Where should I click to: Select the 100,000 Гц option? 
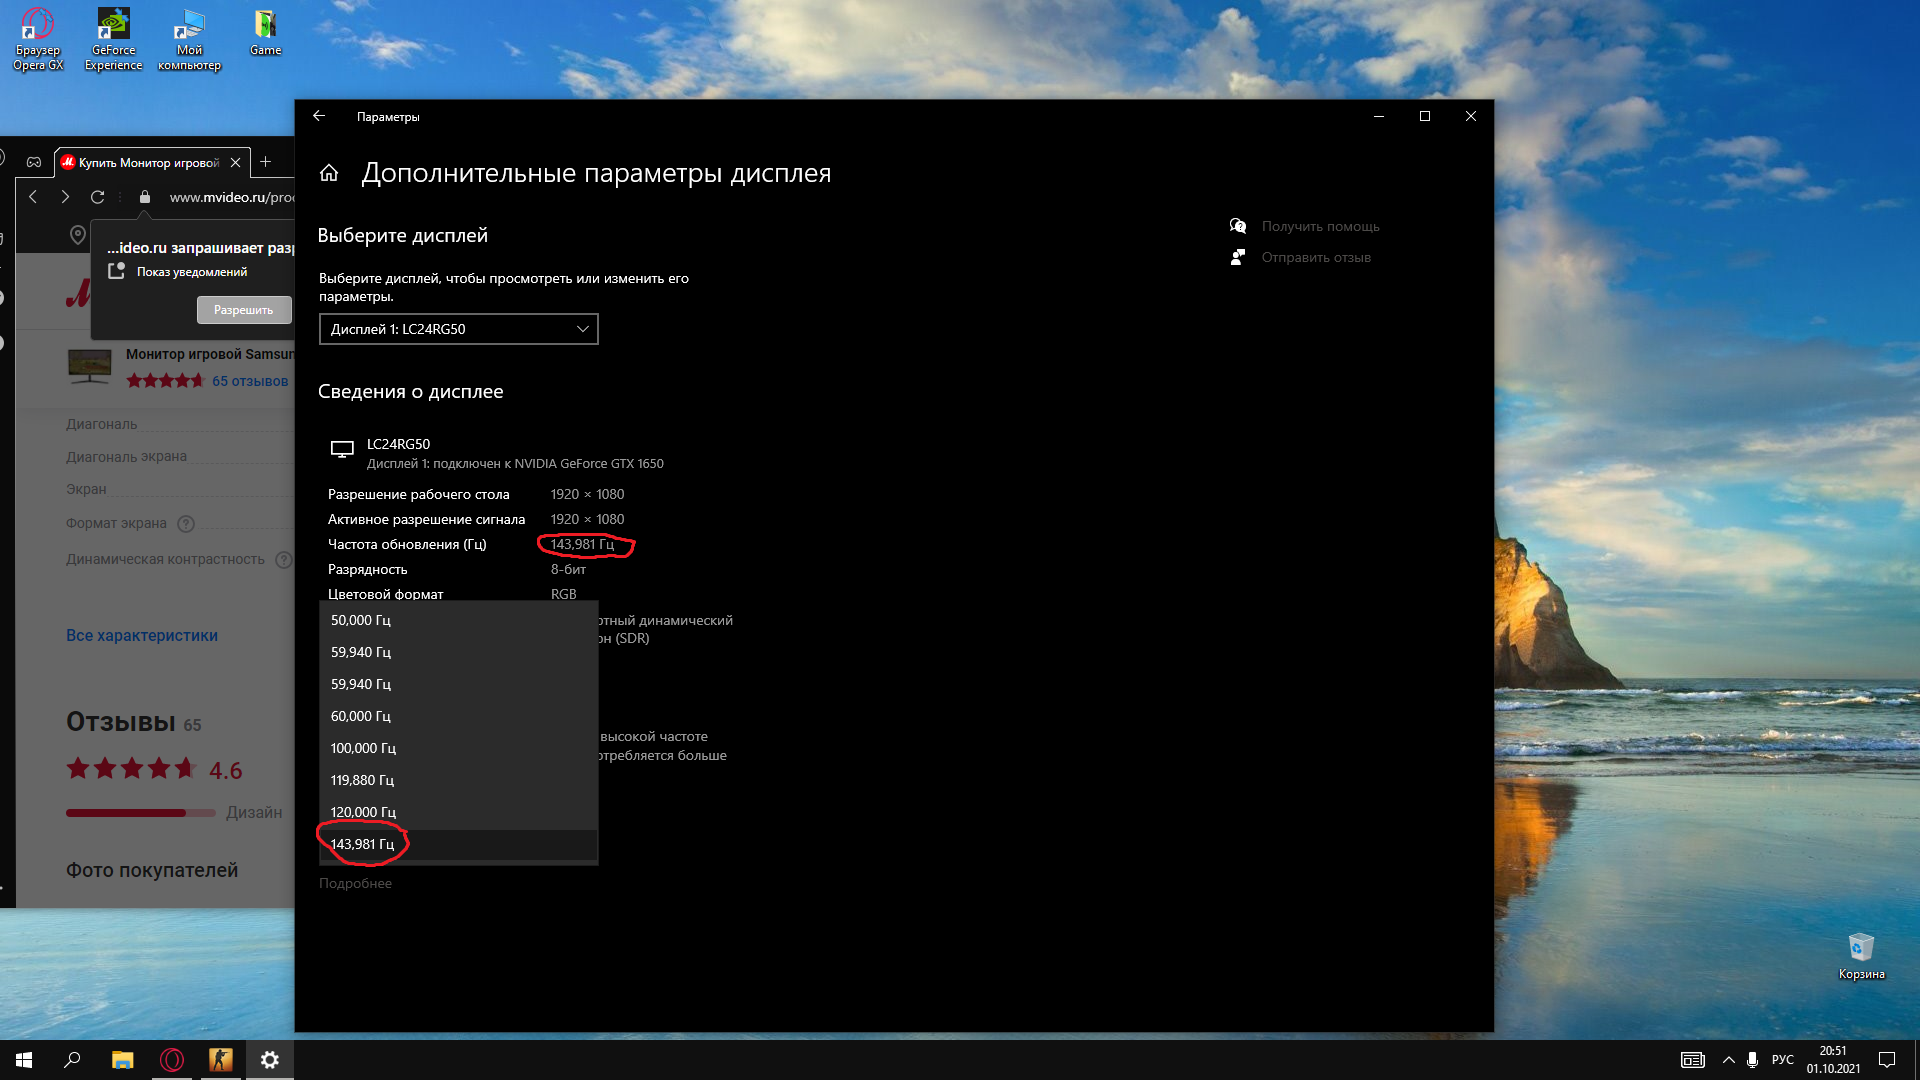click(458, 748)
